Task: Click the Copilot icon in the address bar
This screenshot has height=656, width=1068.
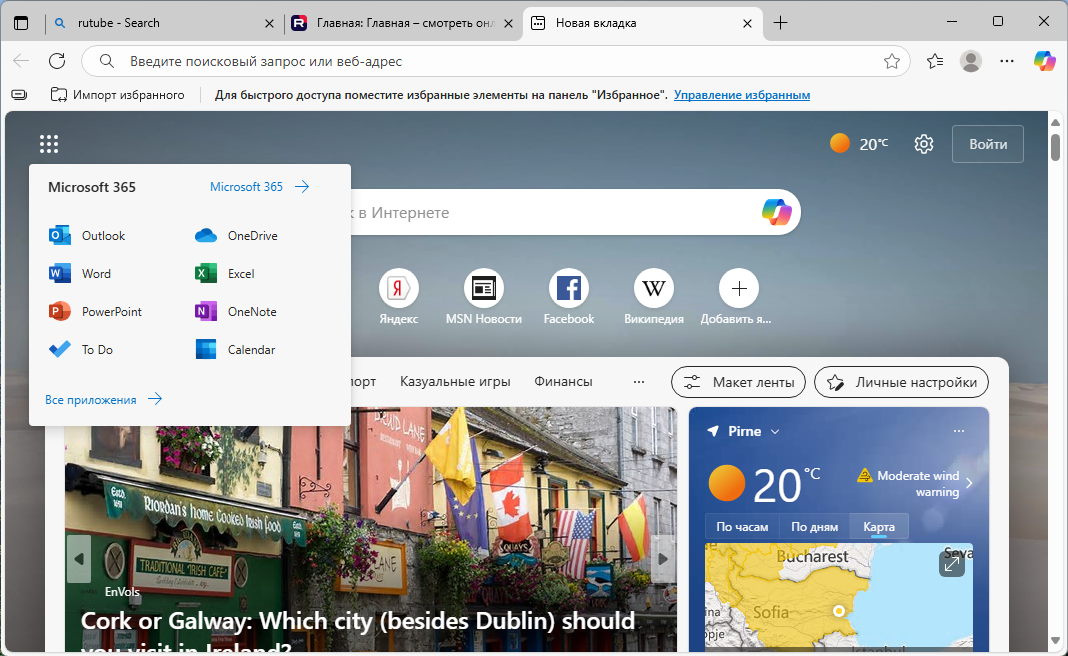Action: pos(1044,61)
